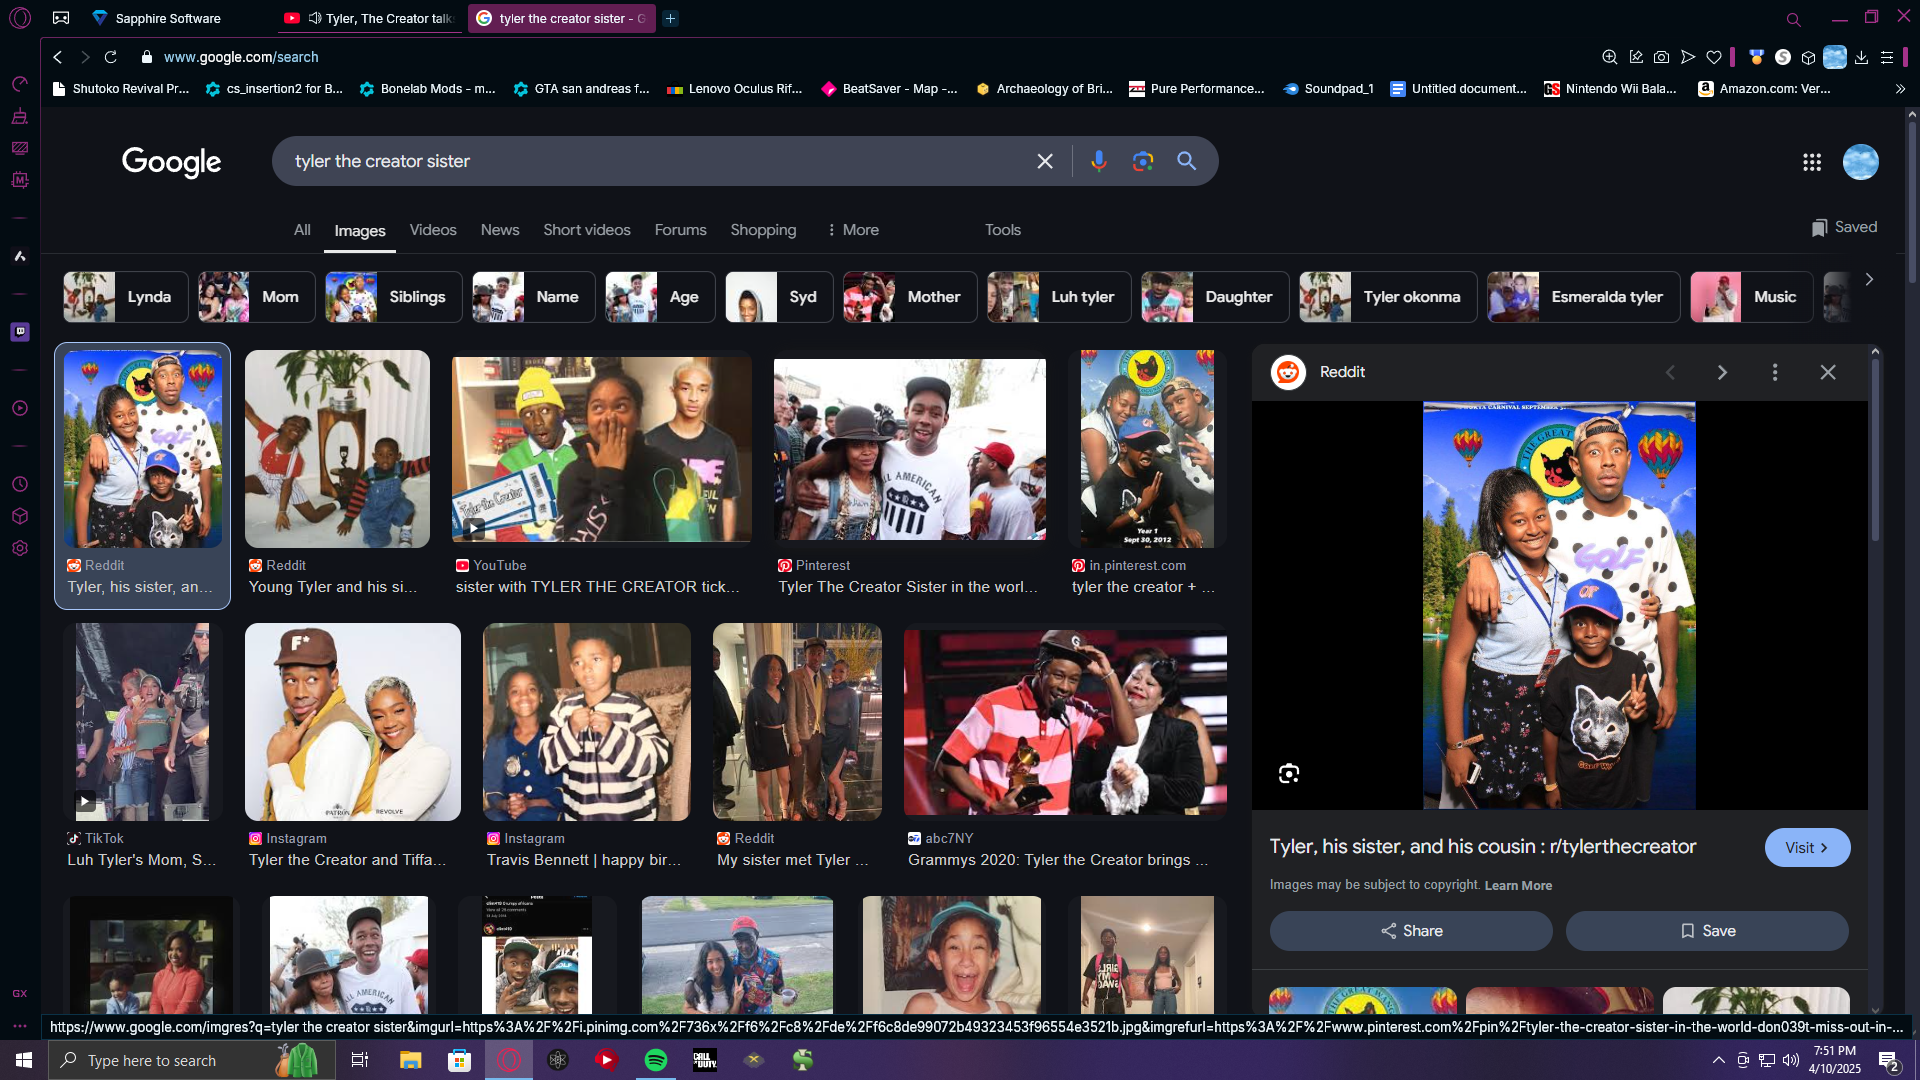
Task: Switch to the Sapphire Software browser tab
Action: (167, 18)
